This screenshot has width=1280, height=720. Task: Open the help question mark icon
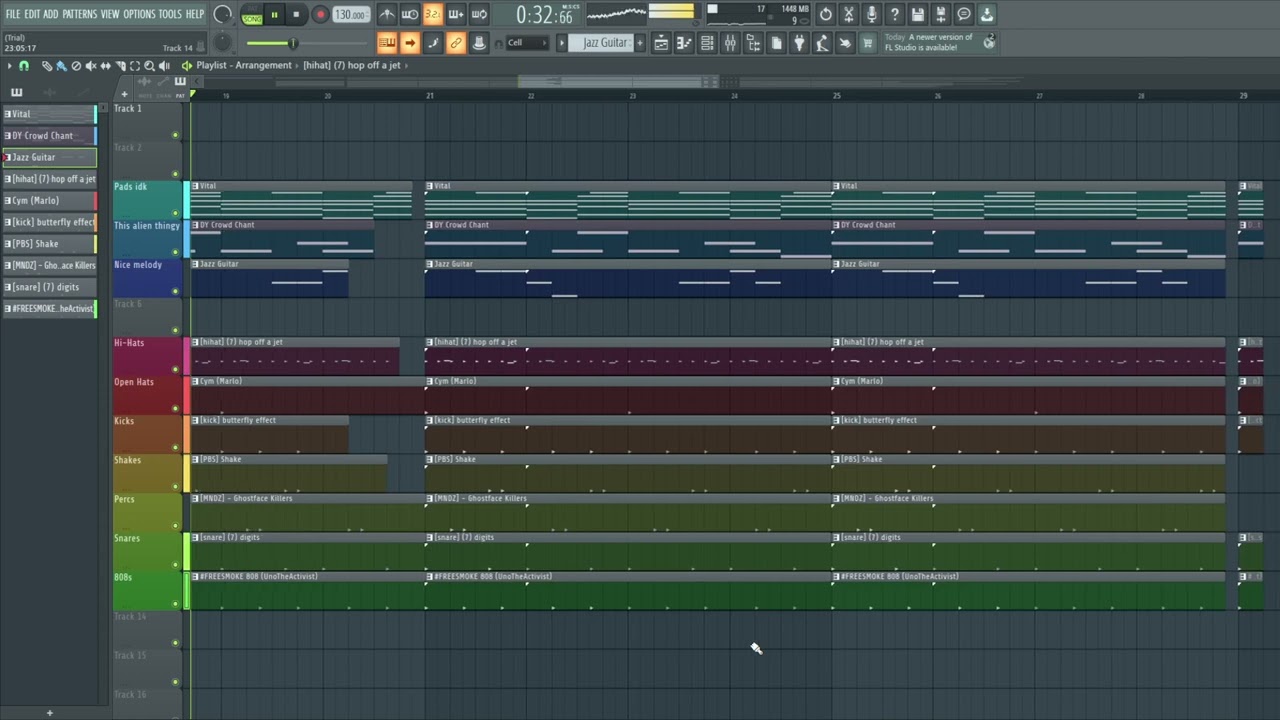[895, 14]
